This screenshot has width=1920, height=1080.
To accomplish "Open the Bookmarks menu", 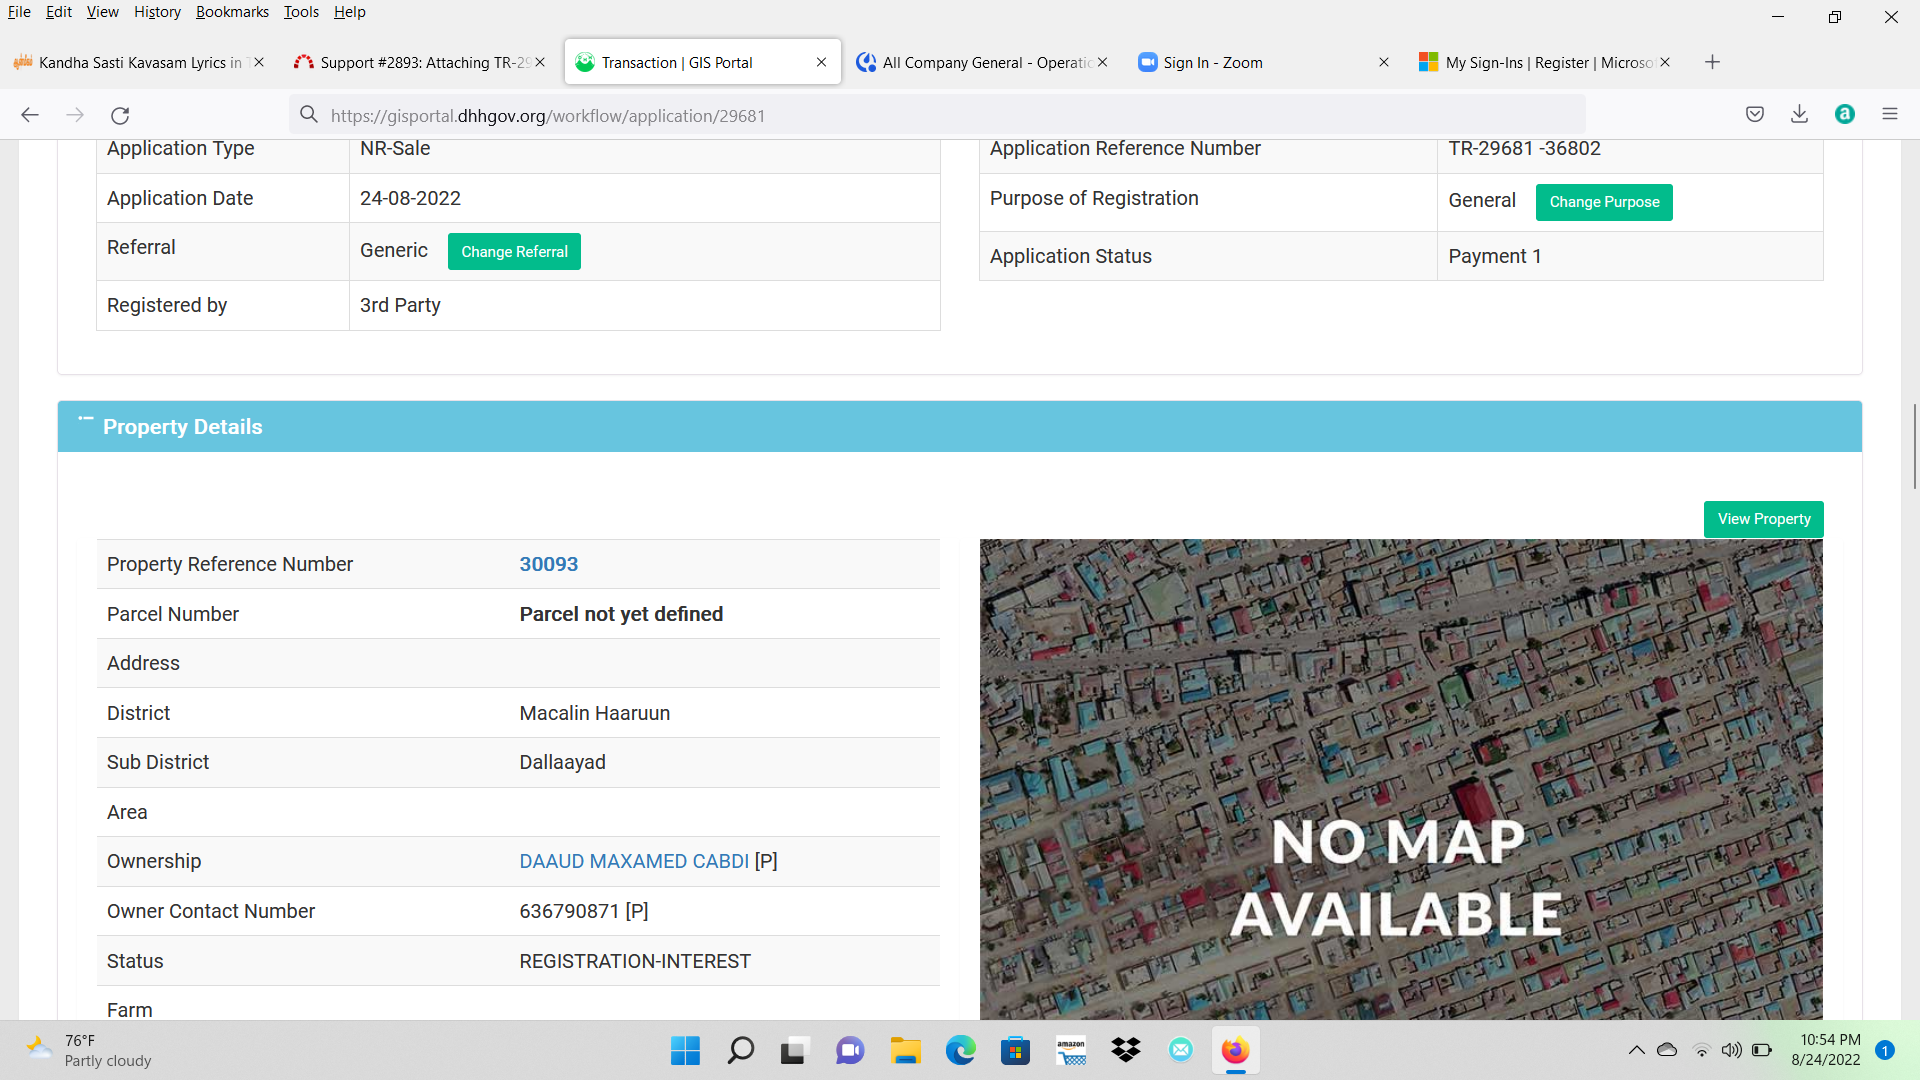I will [x=232, y=12].
